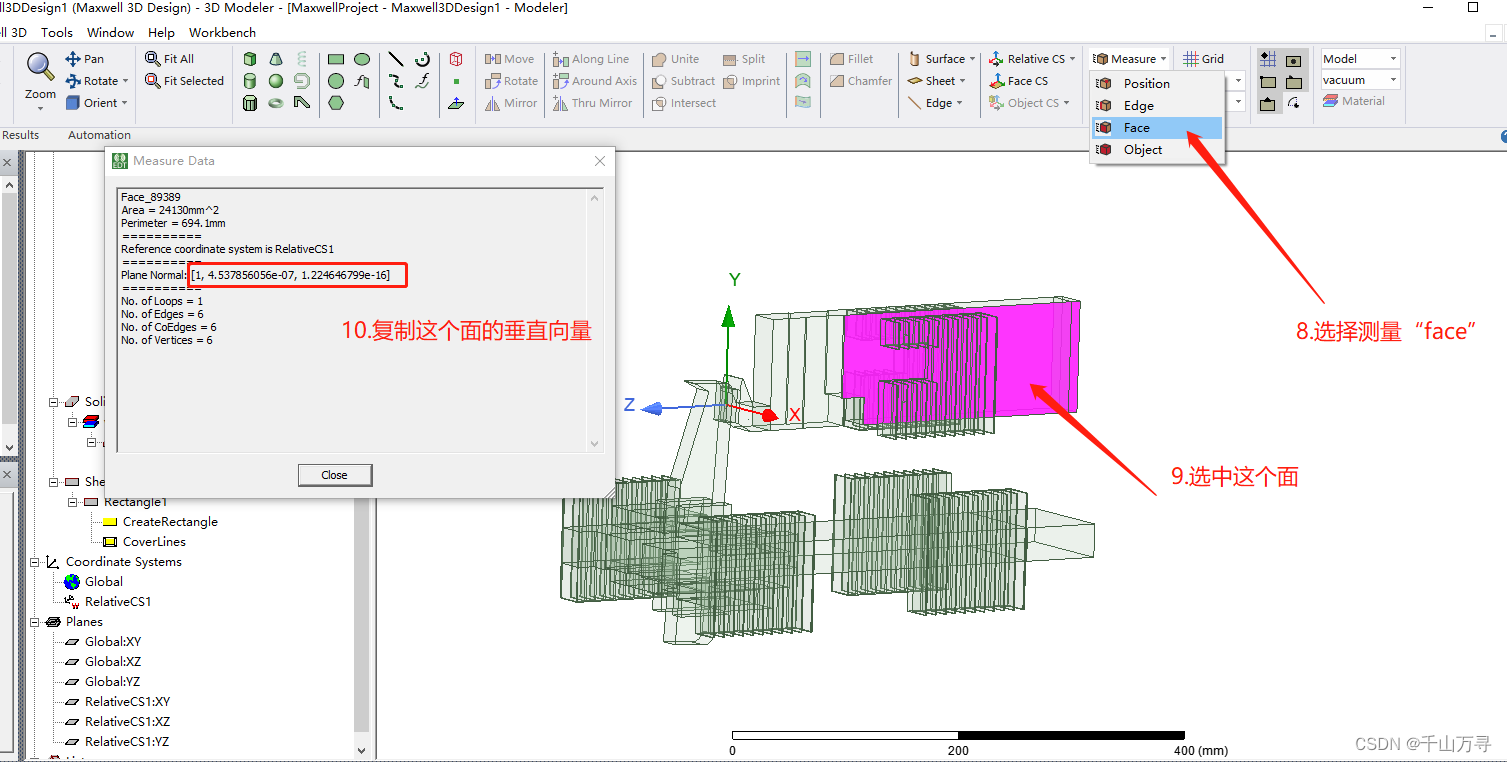Select the Draw Rectangle tool
1507x762 pixels.
[x=336, y=59]
